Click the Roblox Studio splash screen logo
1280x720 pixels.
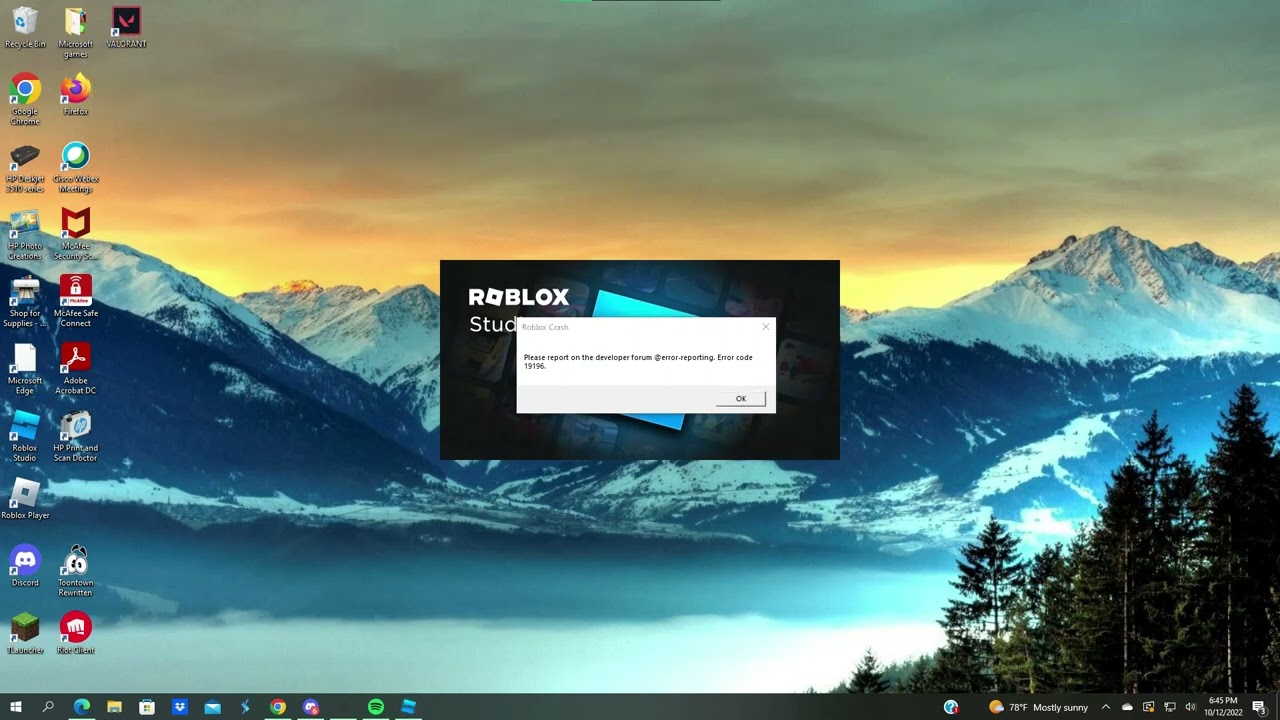pyautogui.click(x=519, y=297)
